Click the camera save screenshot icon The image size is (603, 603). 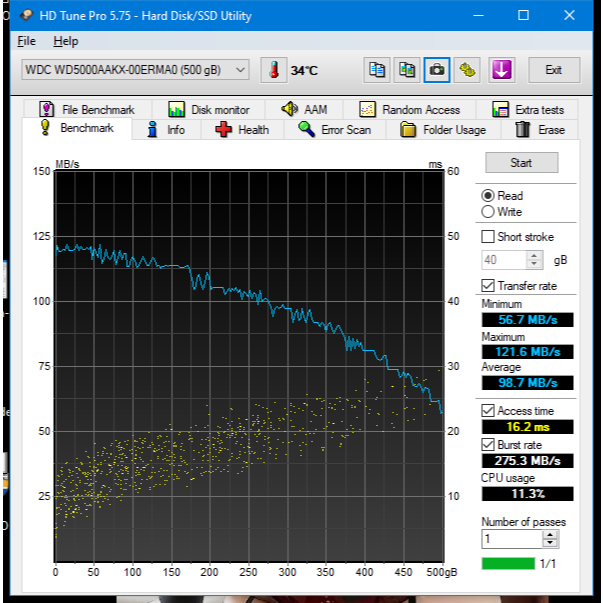[x=437, y=70]
